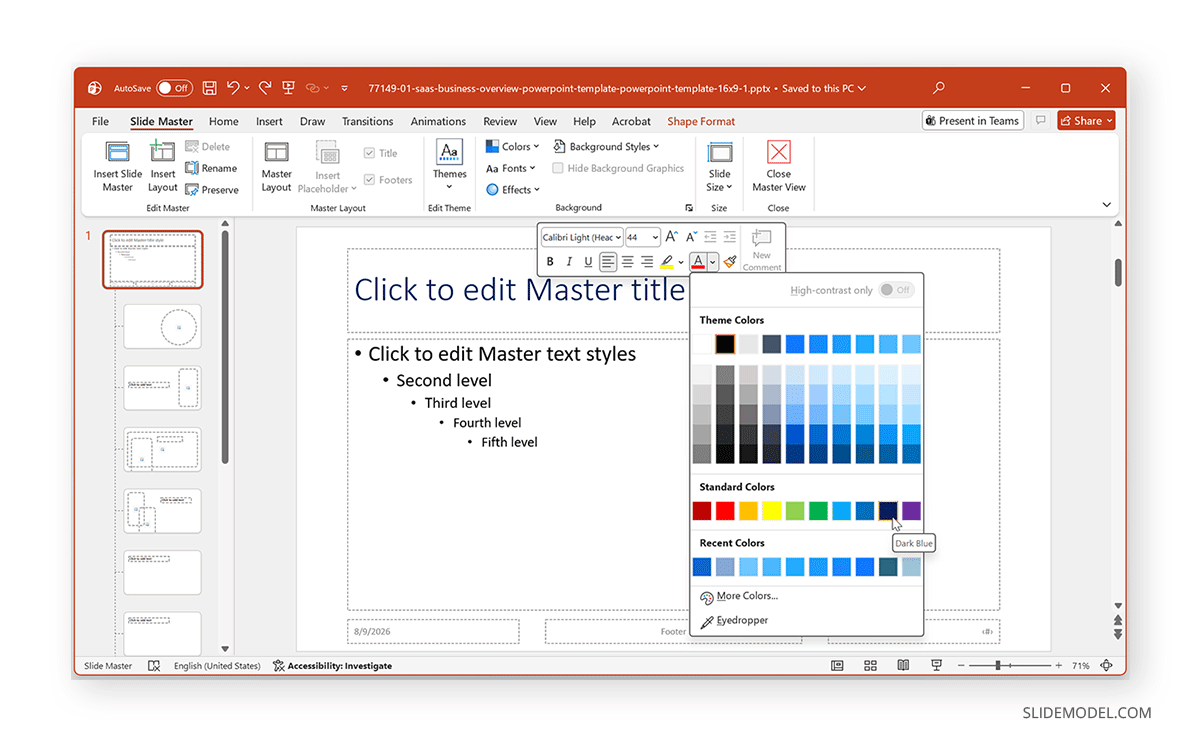Click the date footer 8/9/2026 placeholder
This screenshot has width=1200, height=743.
[x=433, y=631]
